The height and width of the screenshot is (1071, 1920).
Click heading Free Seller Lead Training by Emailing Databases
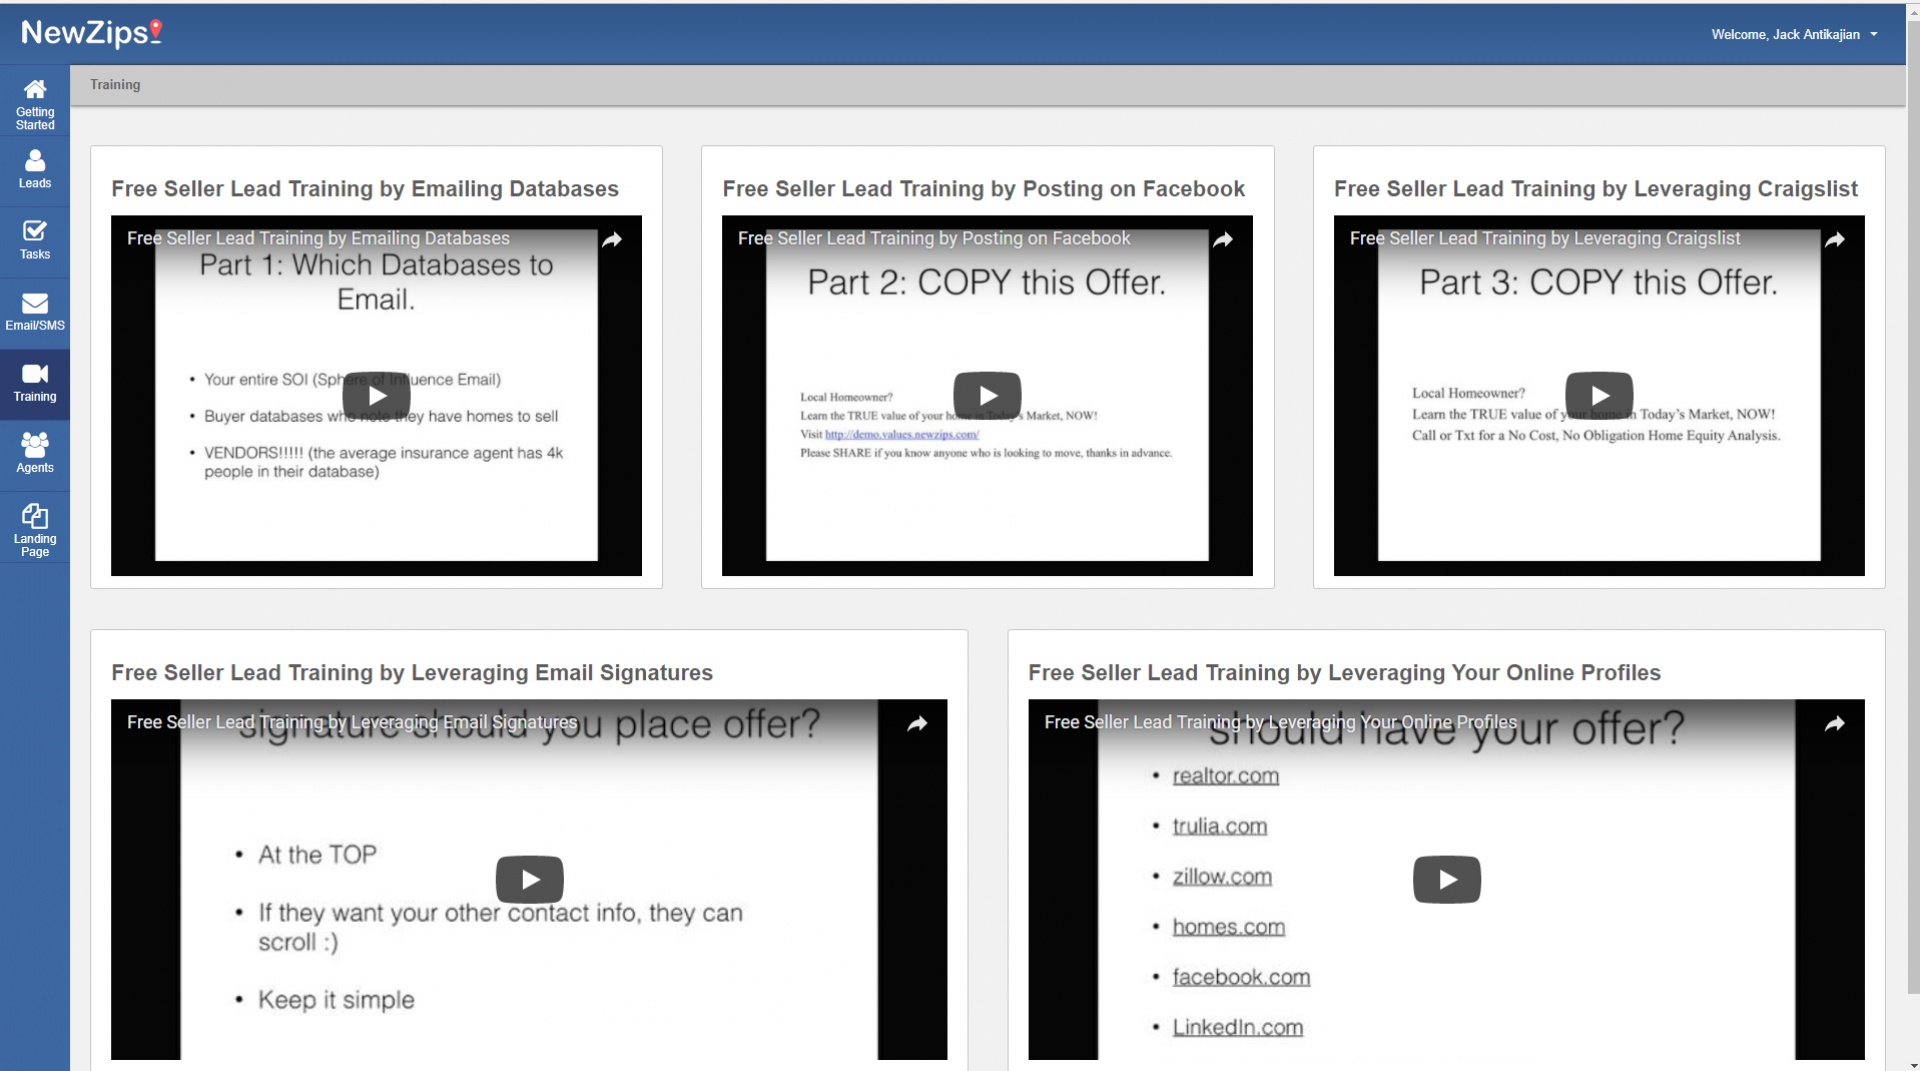point(365,189)
